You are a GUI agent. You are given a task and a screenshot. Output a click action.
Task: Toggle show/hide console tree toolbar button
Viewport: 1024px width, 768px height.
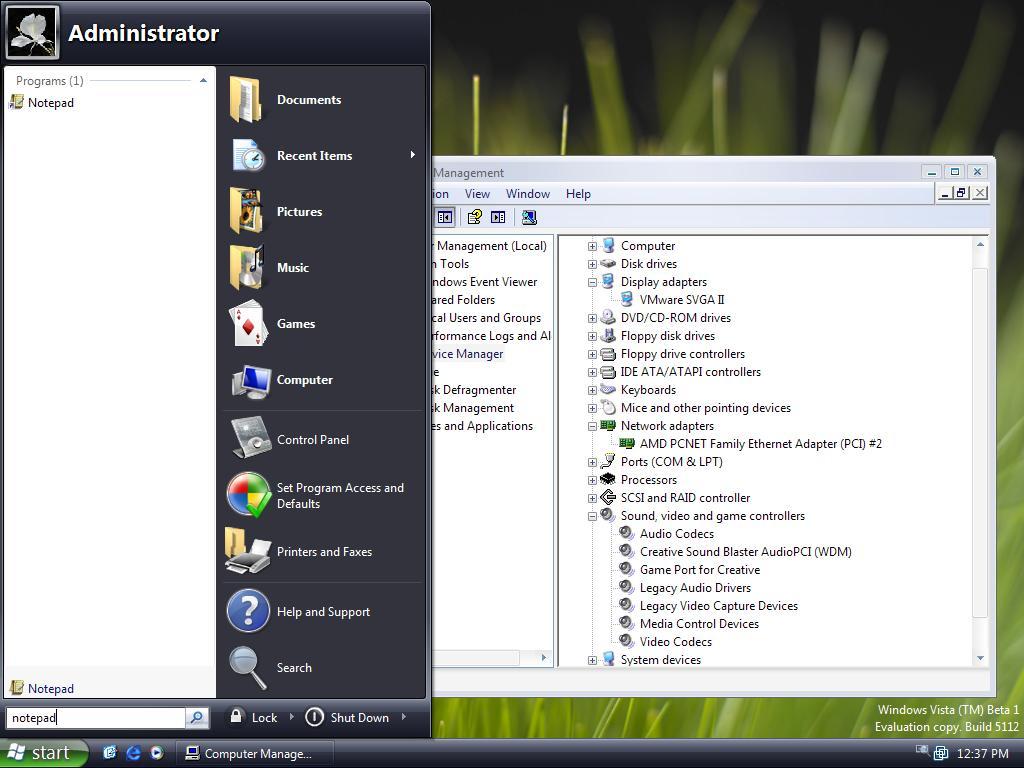coord(445,217)
